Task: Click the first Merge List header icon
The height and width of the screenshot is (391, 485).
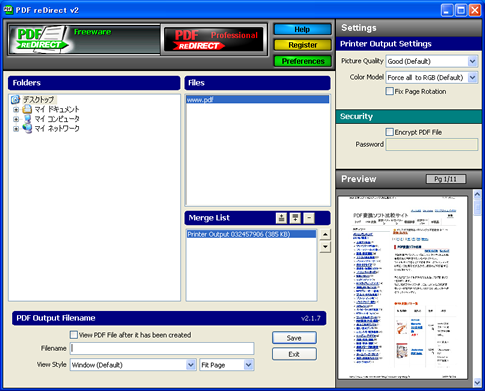Action: [282, 218]
